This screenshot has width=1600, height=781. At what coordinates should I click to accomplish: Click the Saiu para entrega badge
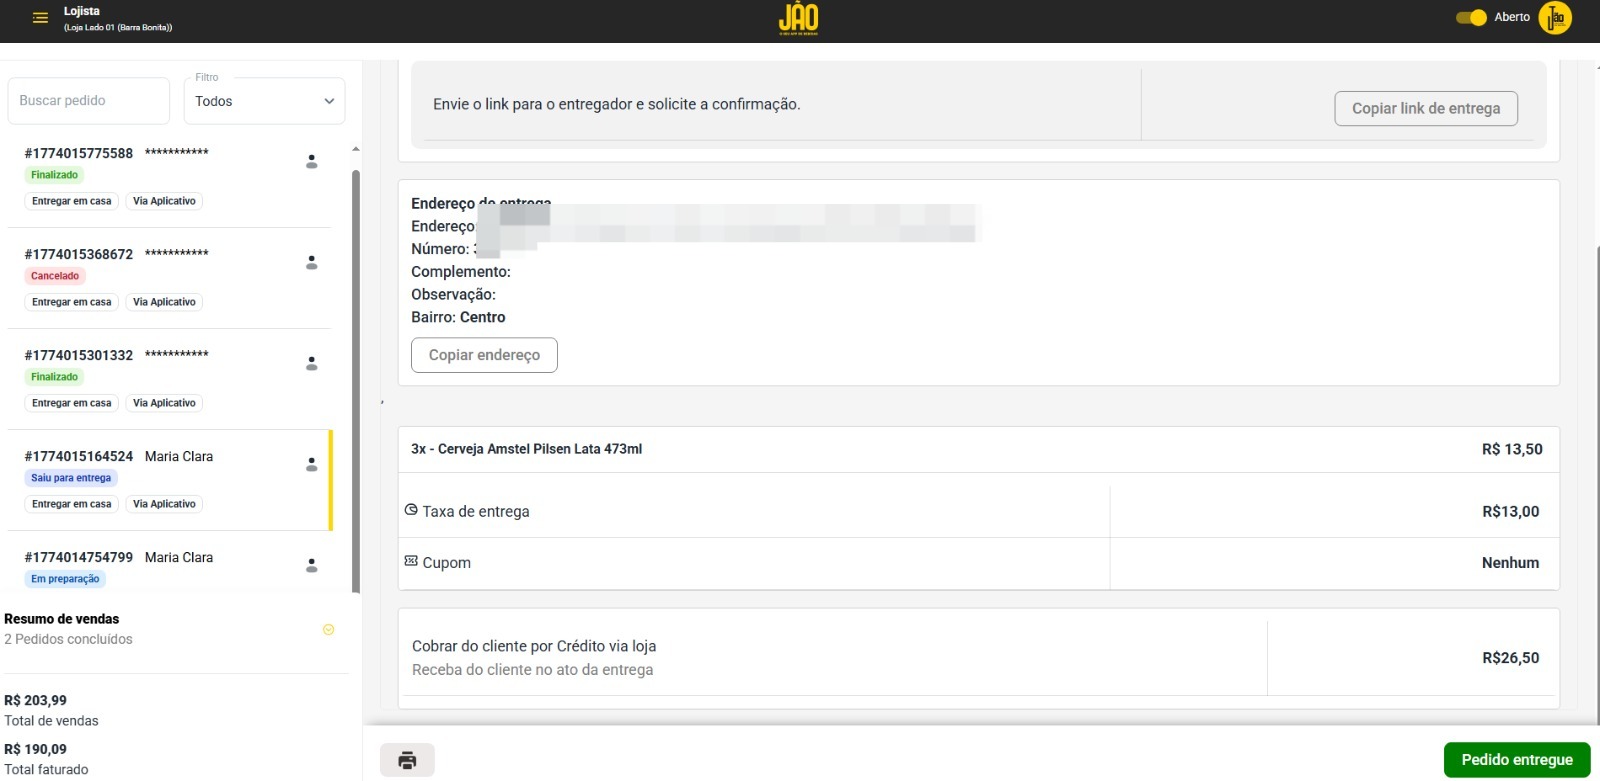(71, 478)
